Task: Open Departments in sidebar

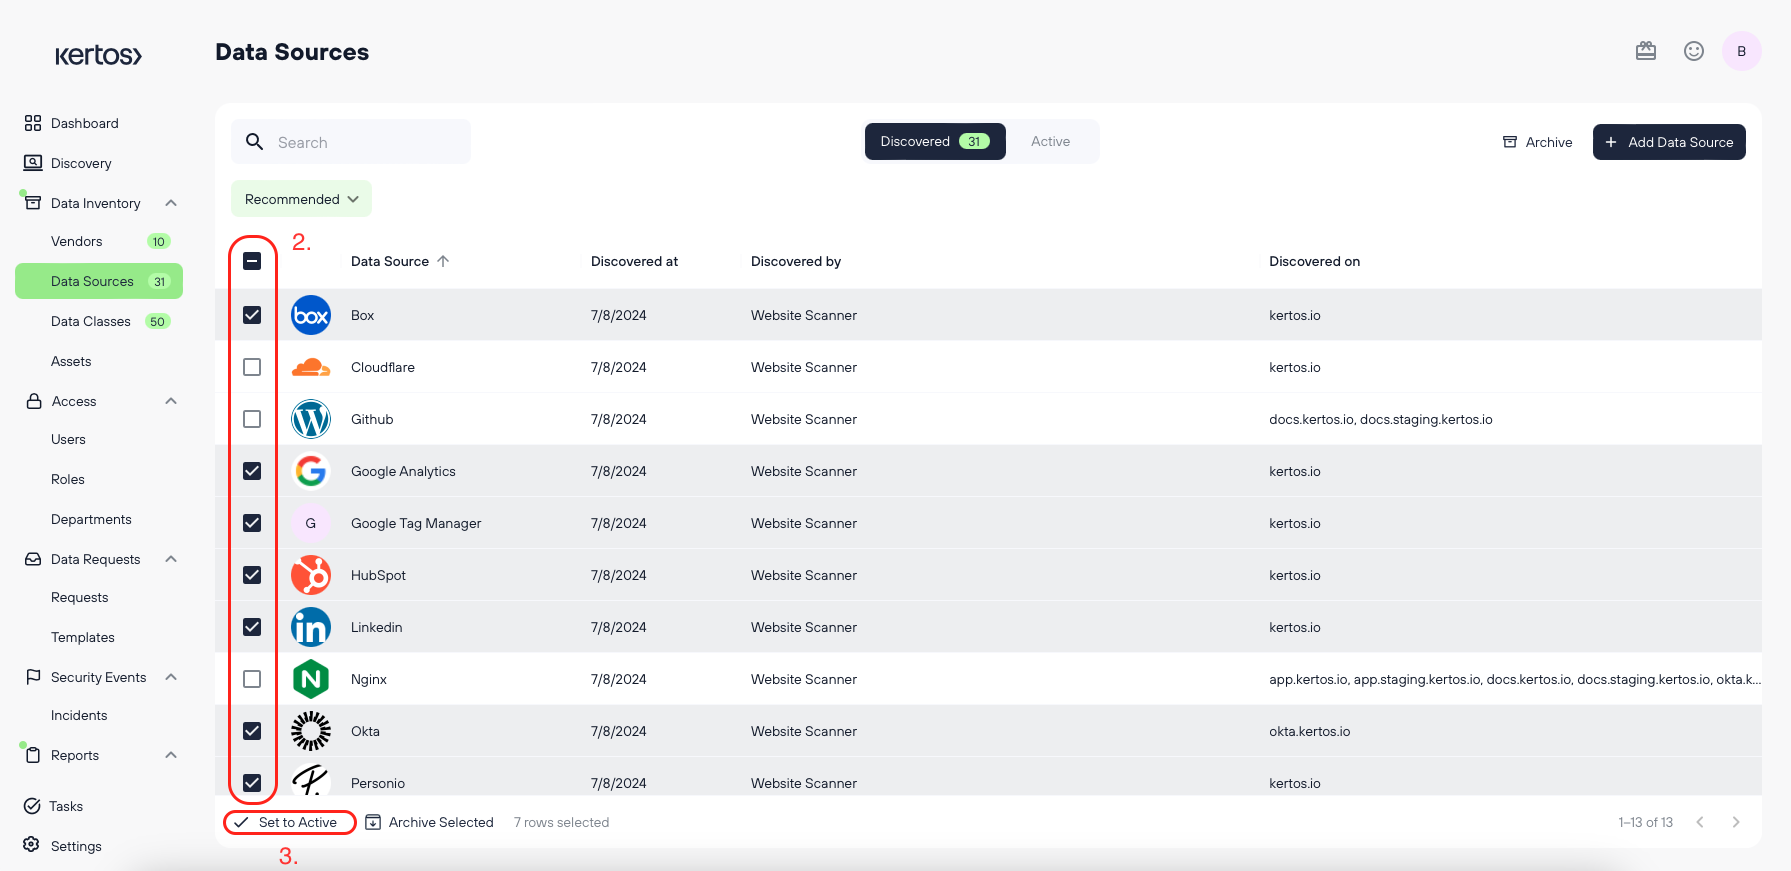Action: (x=91, y=519)
